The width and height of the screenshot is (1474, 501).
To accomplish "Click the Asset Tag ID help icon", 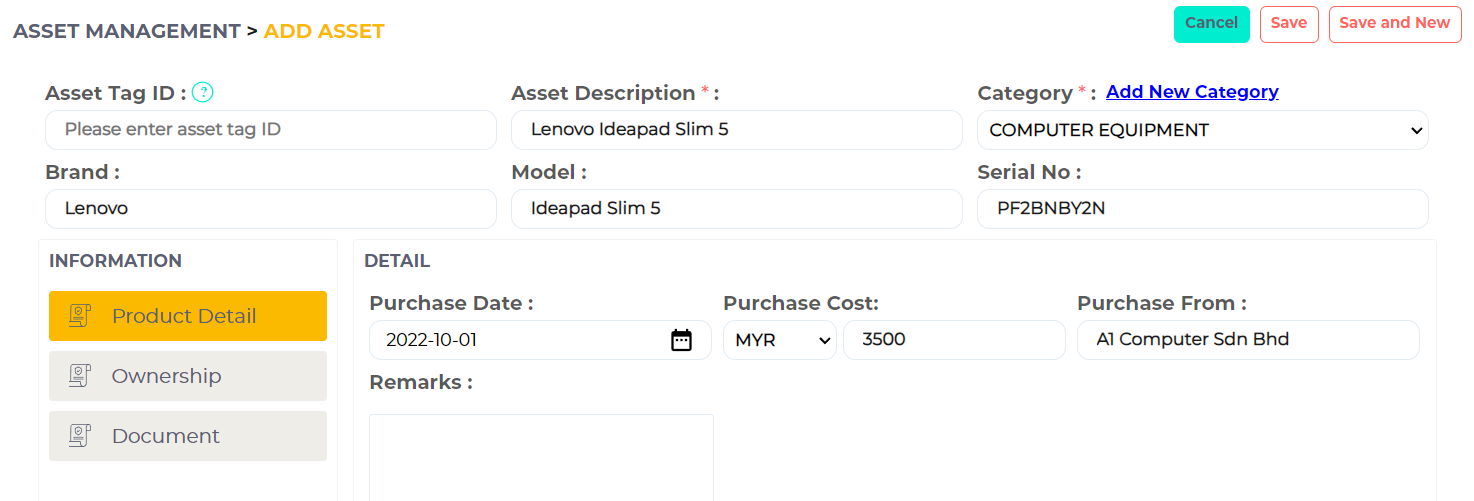I will pyautogui.click(x=203, y=93).
